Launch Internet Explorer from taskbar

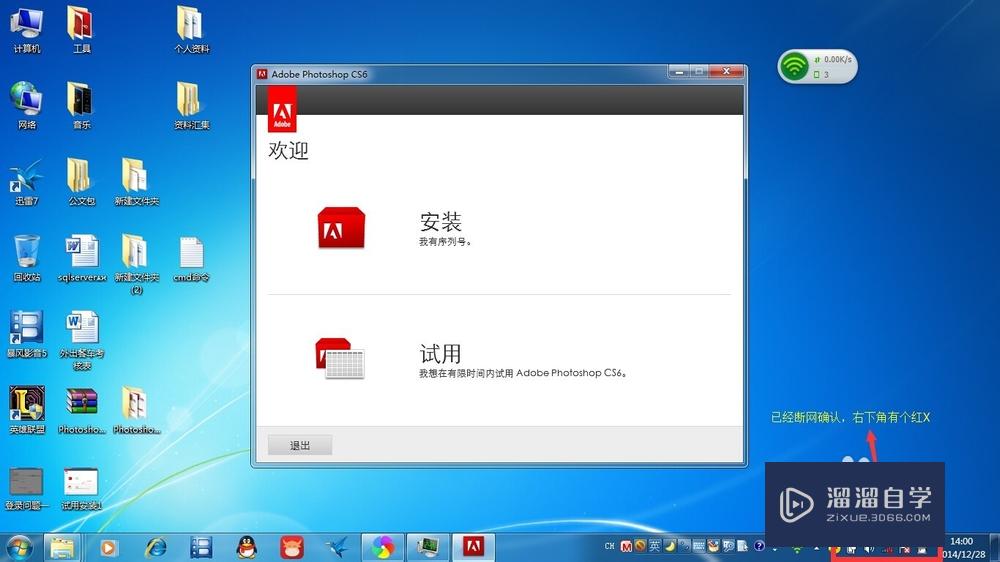tap(155, 548)
